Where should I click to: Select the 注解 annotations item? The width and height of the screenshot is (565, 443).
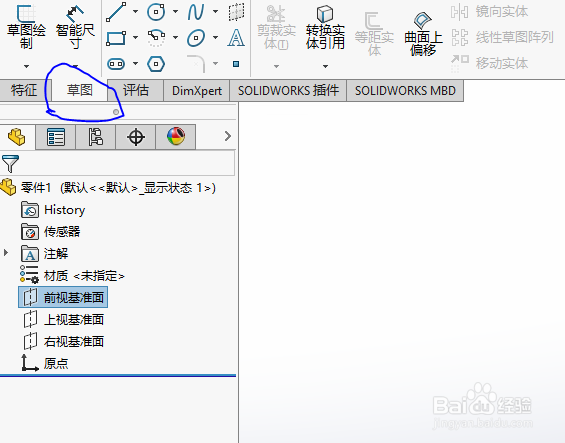point(45,254)
